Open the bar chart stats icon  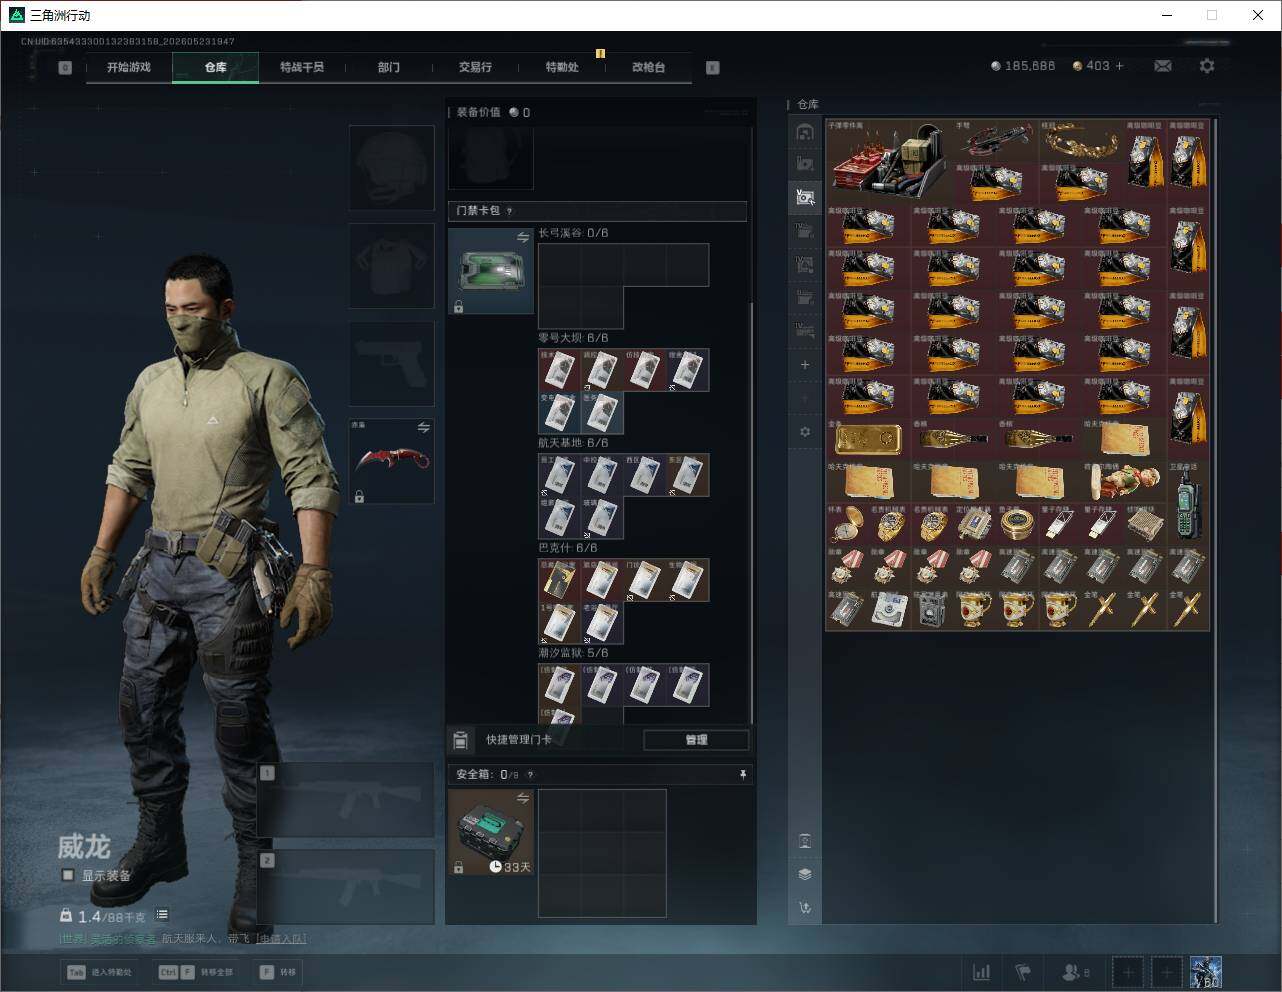coord(982,972)
